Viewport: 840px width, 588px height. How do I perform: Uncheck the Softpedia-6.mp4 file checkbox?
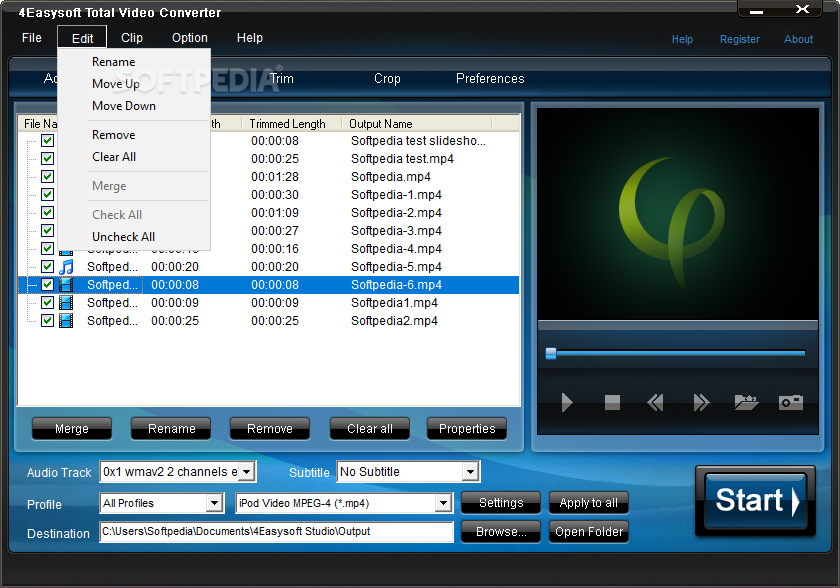[48, 285]
